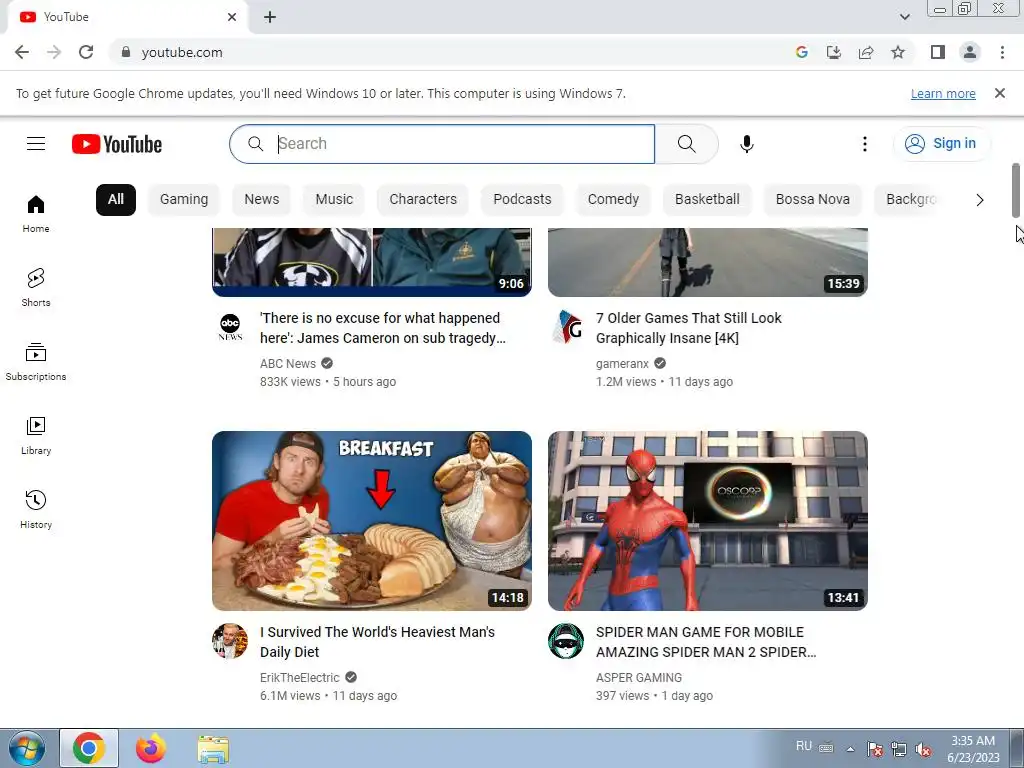
Task: Reload the YouTube page
Action: pyautogui.click(x=86, y=52)
